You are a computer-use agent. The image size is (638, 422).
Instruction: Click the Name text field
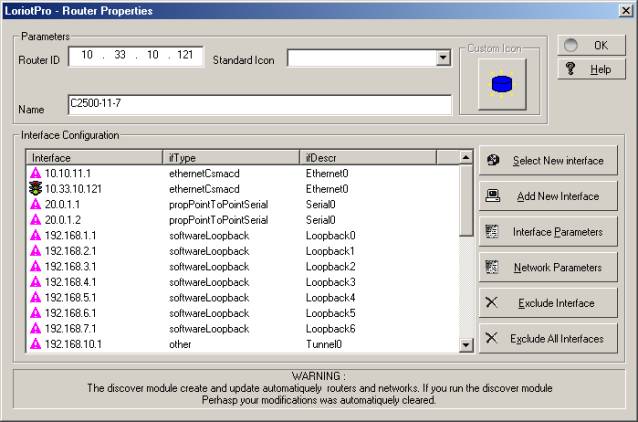coord(258,105)
